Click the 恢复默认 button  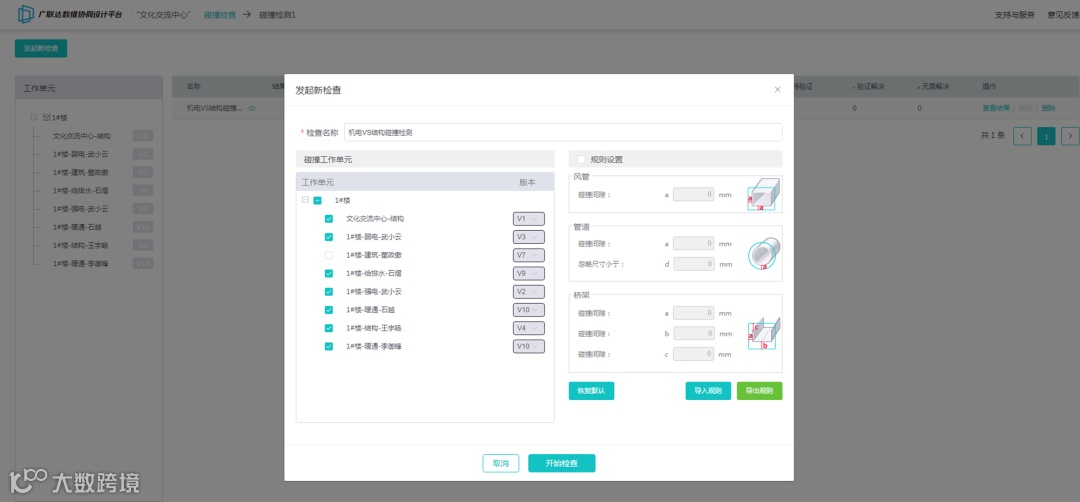pos(591,390)
